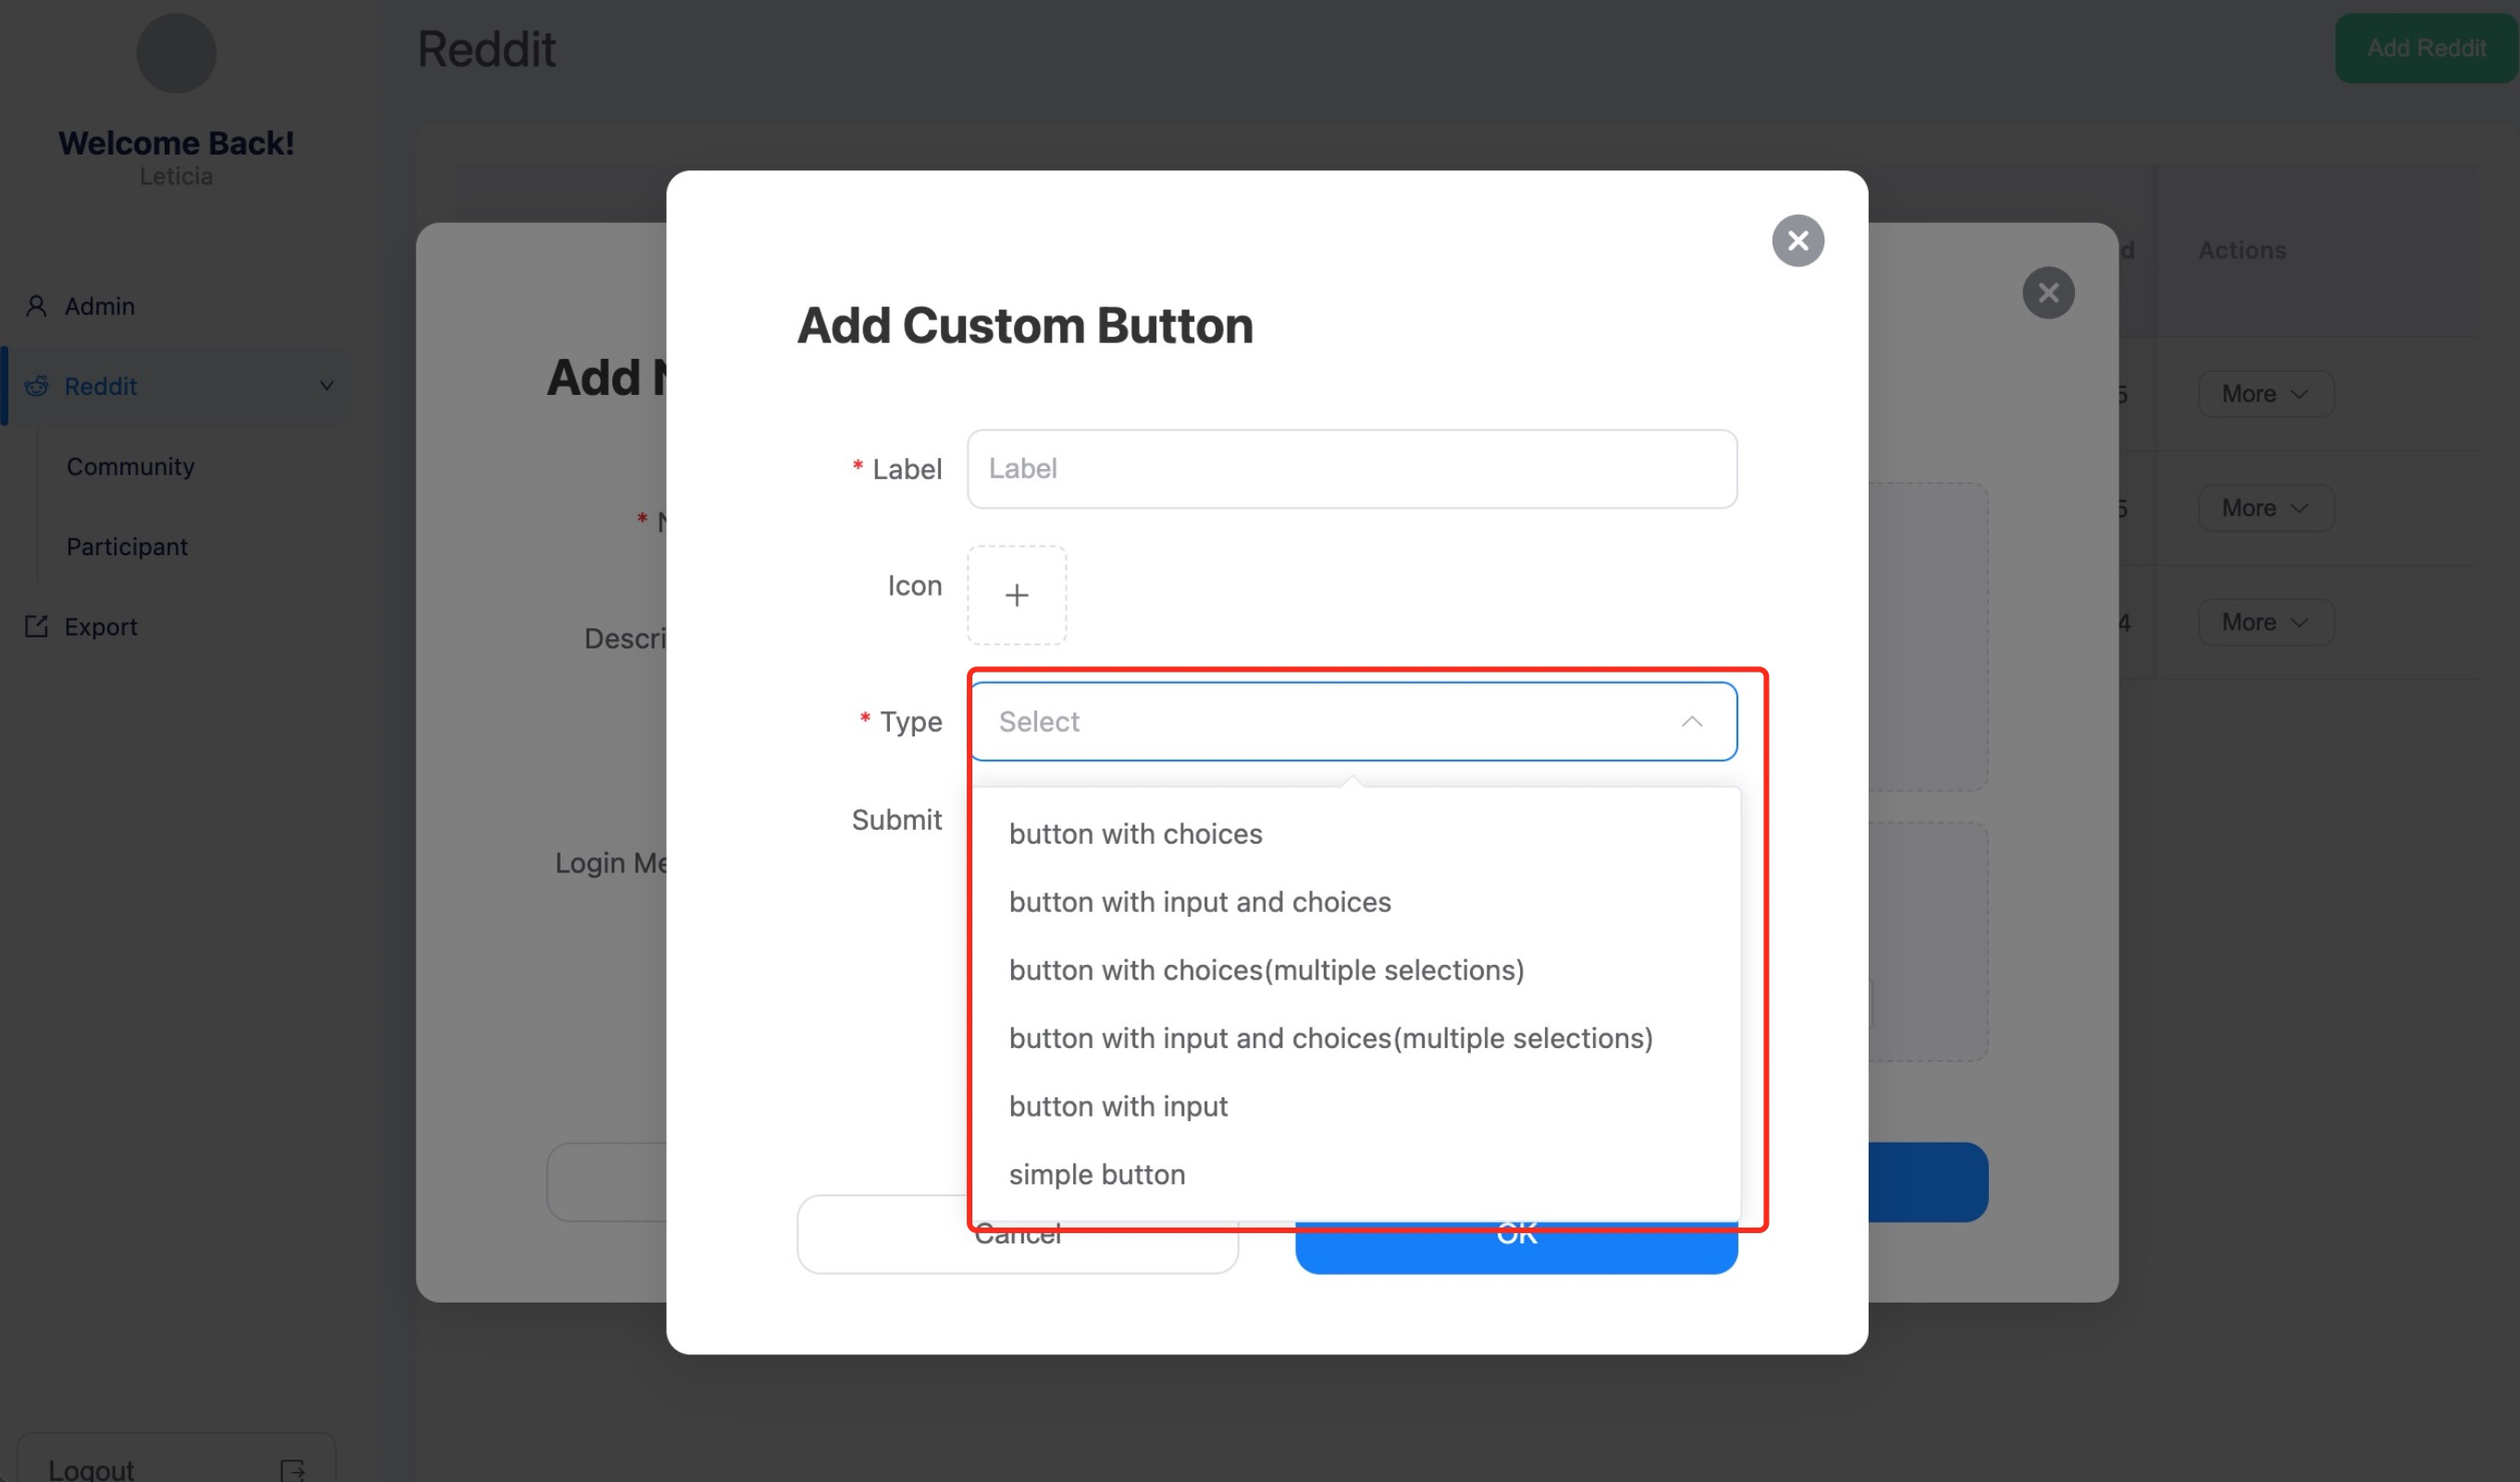Click the Reddit logo icon in sidebar
This screenshot has width=2520, height=1482.
(x=36, y=386)
